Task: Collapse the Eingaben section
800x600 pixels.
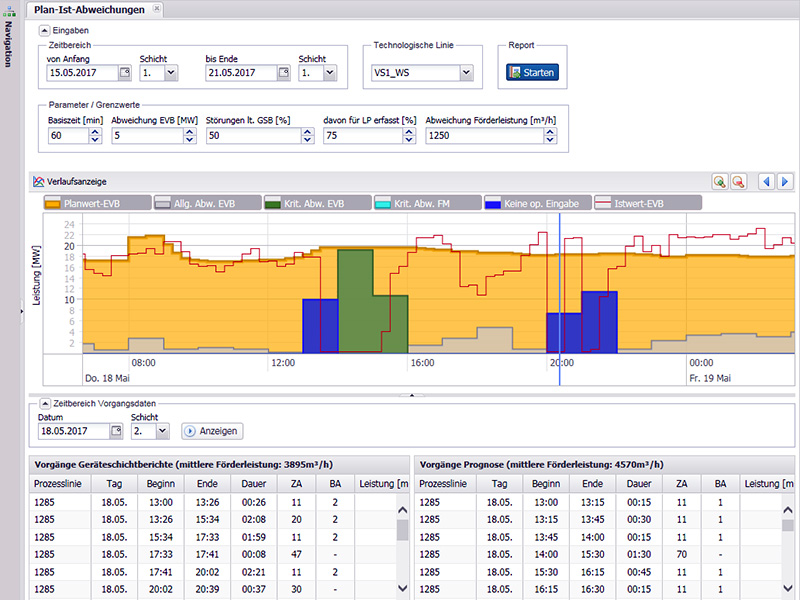Action: click(44, 31)
